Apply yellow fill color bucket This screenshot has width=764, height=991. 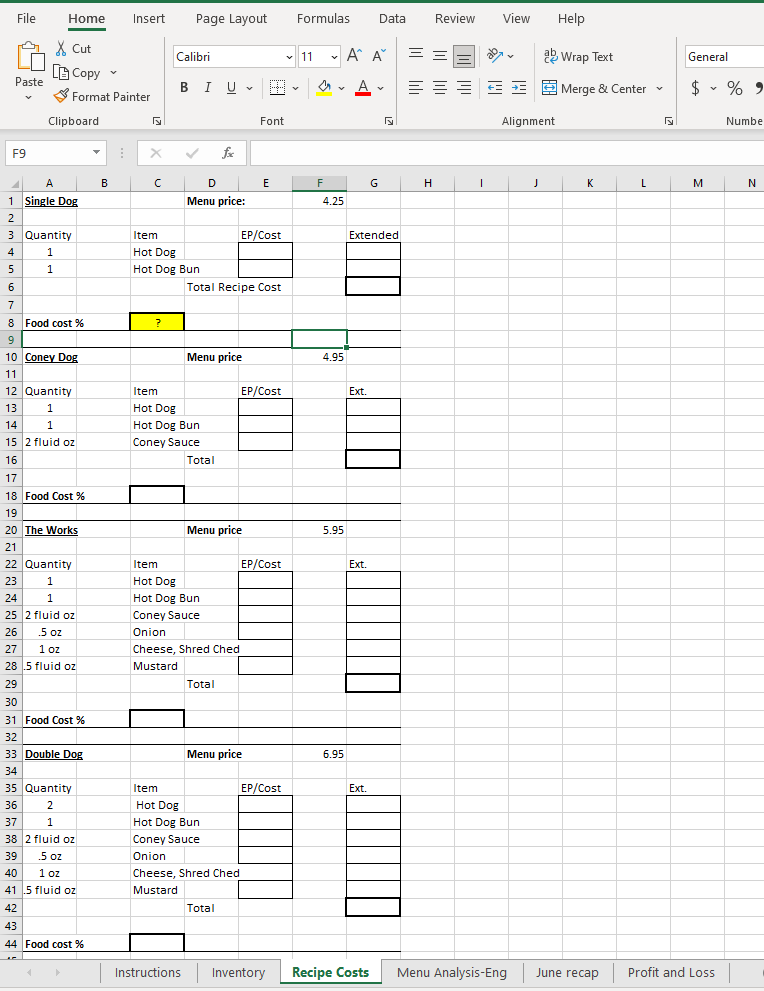(324, 88)
